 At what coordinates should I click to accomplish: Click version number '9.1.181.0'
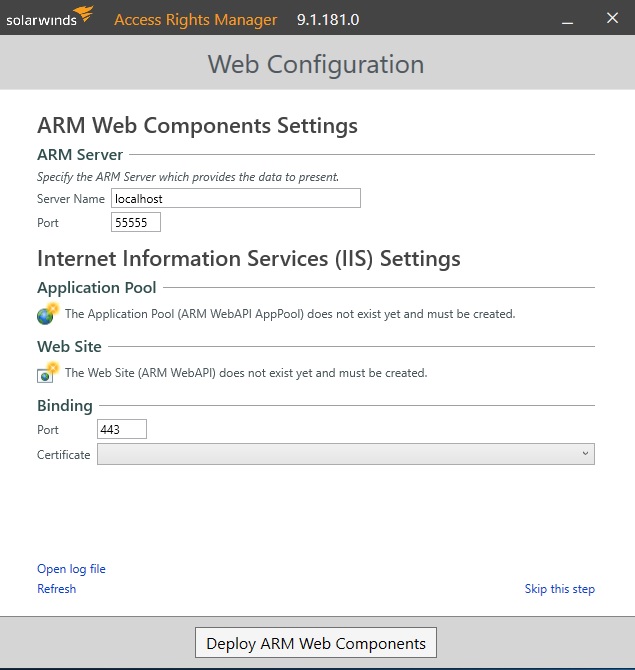[x=328, y=20]
